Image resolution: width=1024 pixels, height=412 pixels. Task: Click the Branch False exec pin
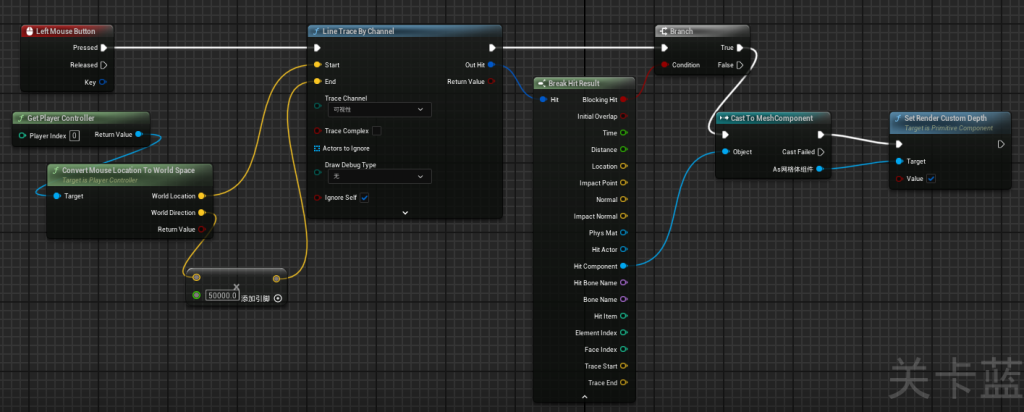(740, 65)
